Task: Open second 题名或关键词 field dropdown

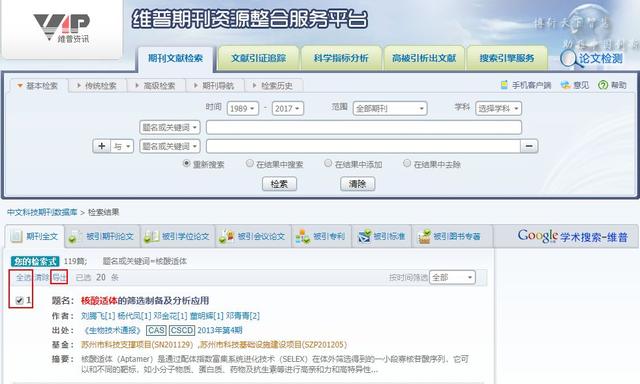Action: (x=170, y=146)
